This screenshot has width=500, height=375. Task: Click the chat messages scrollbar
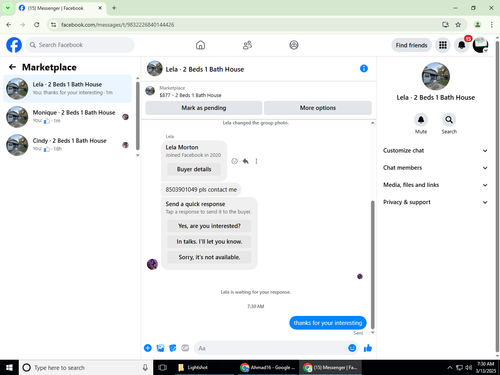click(372, 264)
